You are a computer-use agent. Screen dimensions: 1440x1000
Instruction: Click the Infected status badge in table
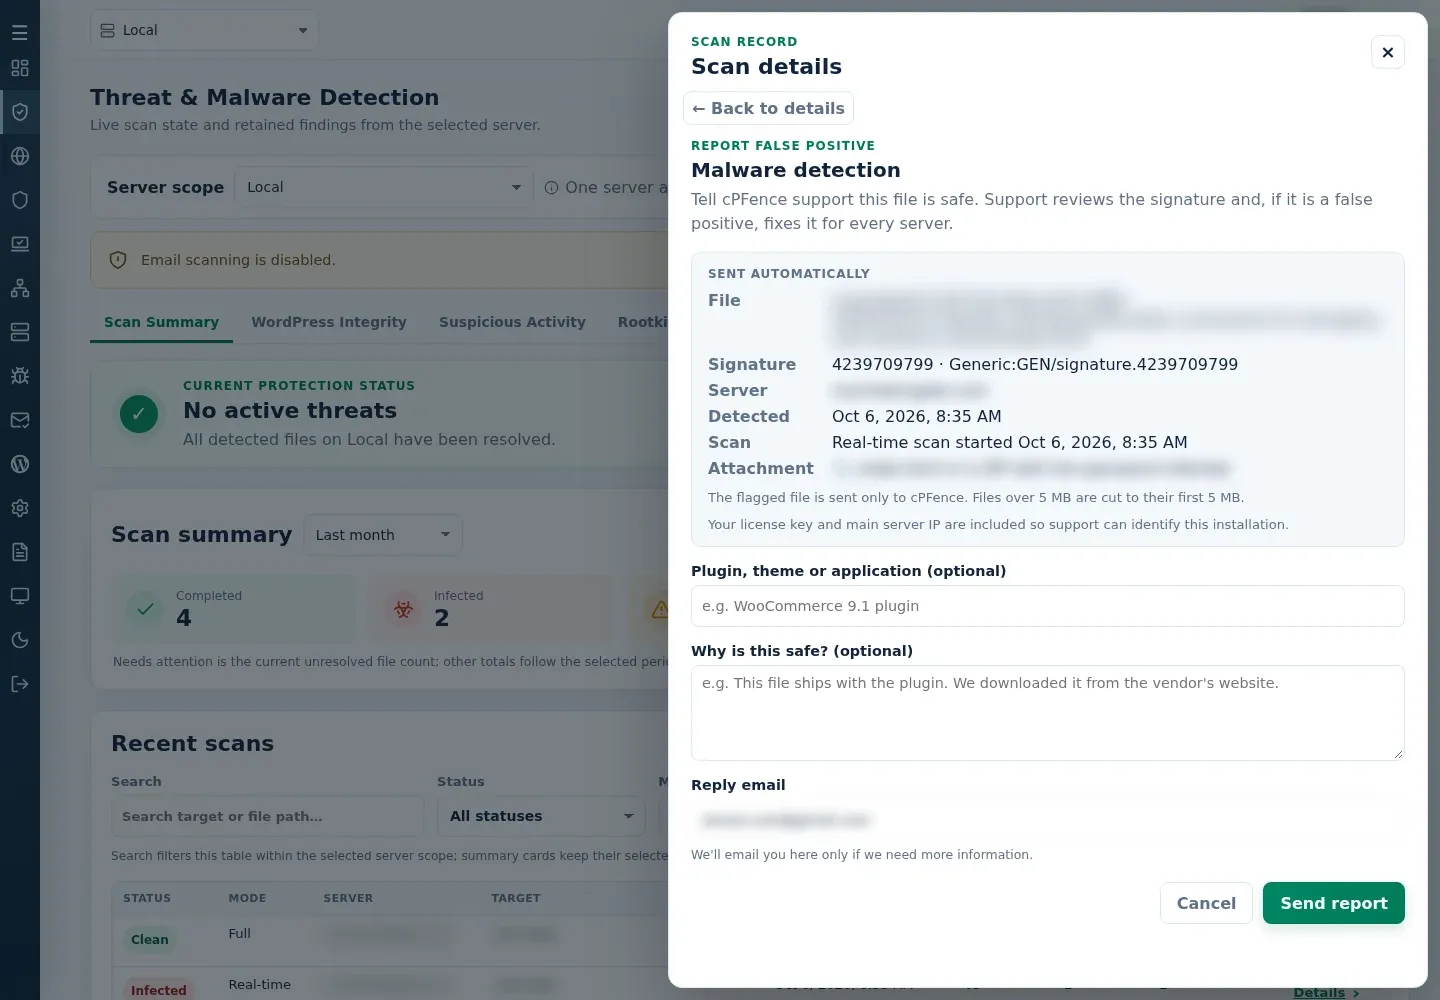click(159, 990)
